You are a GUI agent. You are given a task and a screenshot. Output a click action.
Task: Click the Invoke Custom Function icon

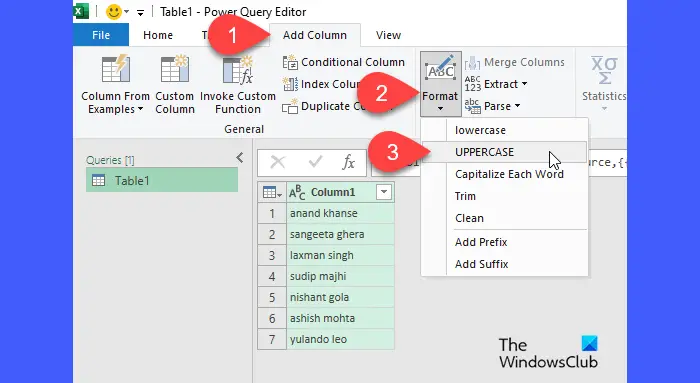[238, 69]
